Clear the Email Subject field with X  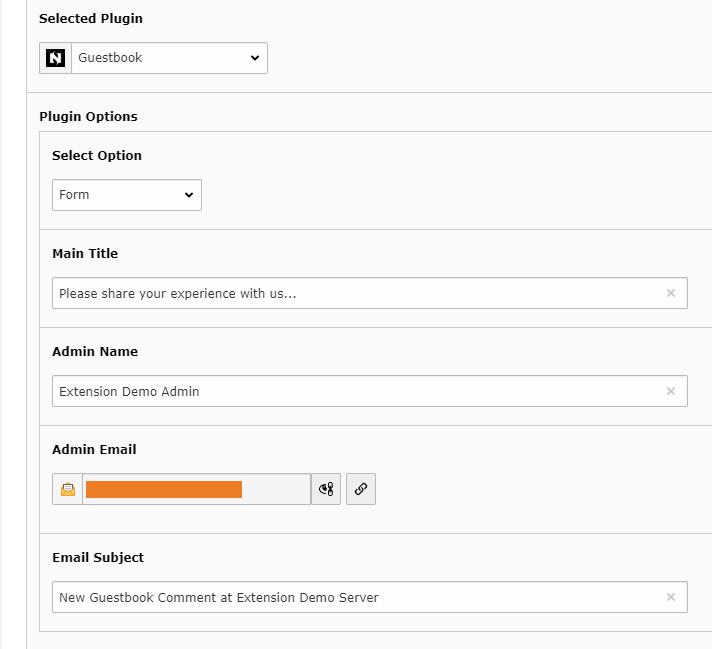click(671, 597)
